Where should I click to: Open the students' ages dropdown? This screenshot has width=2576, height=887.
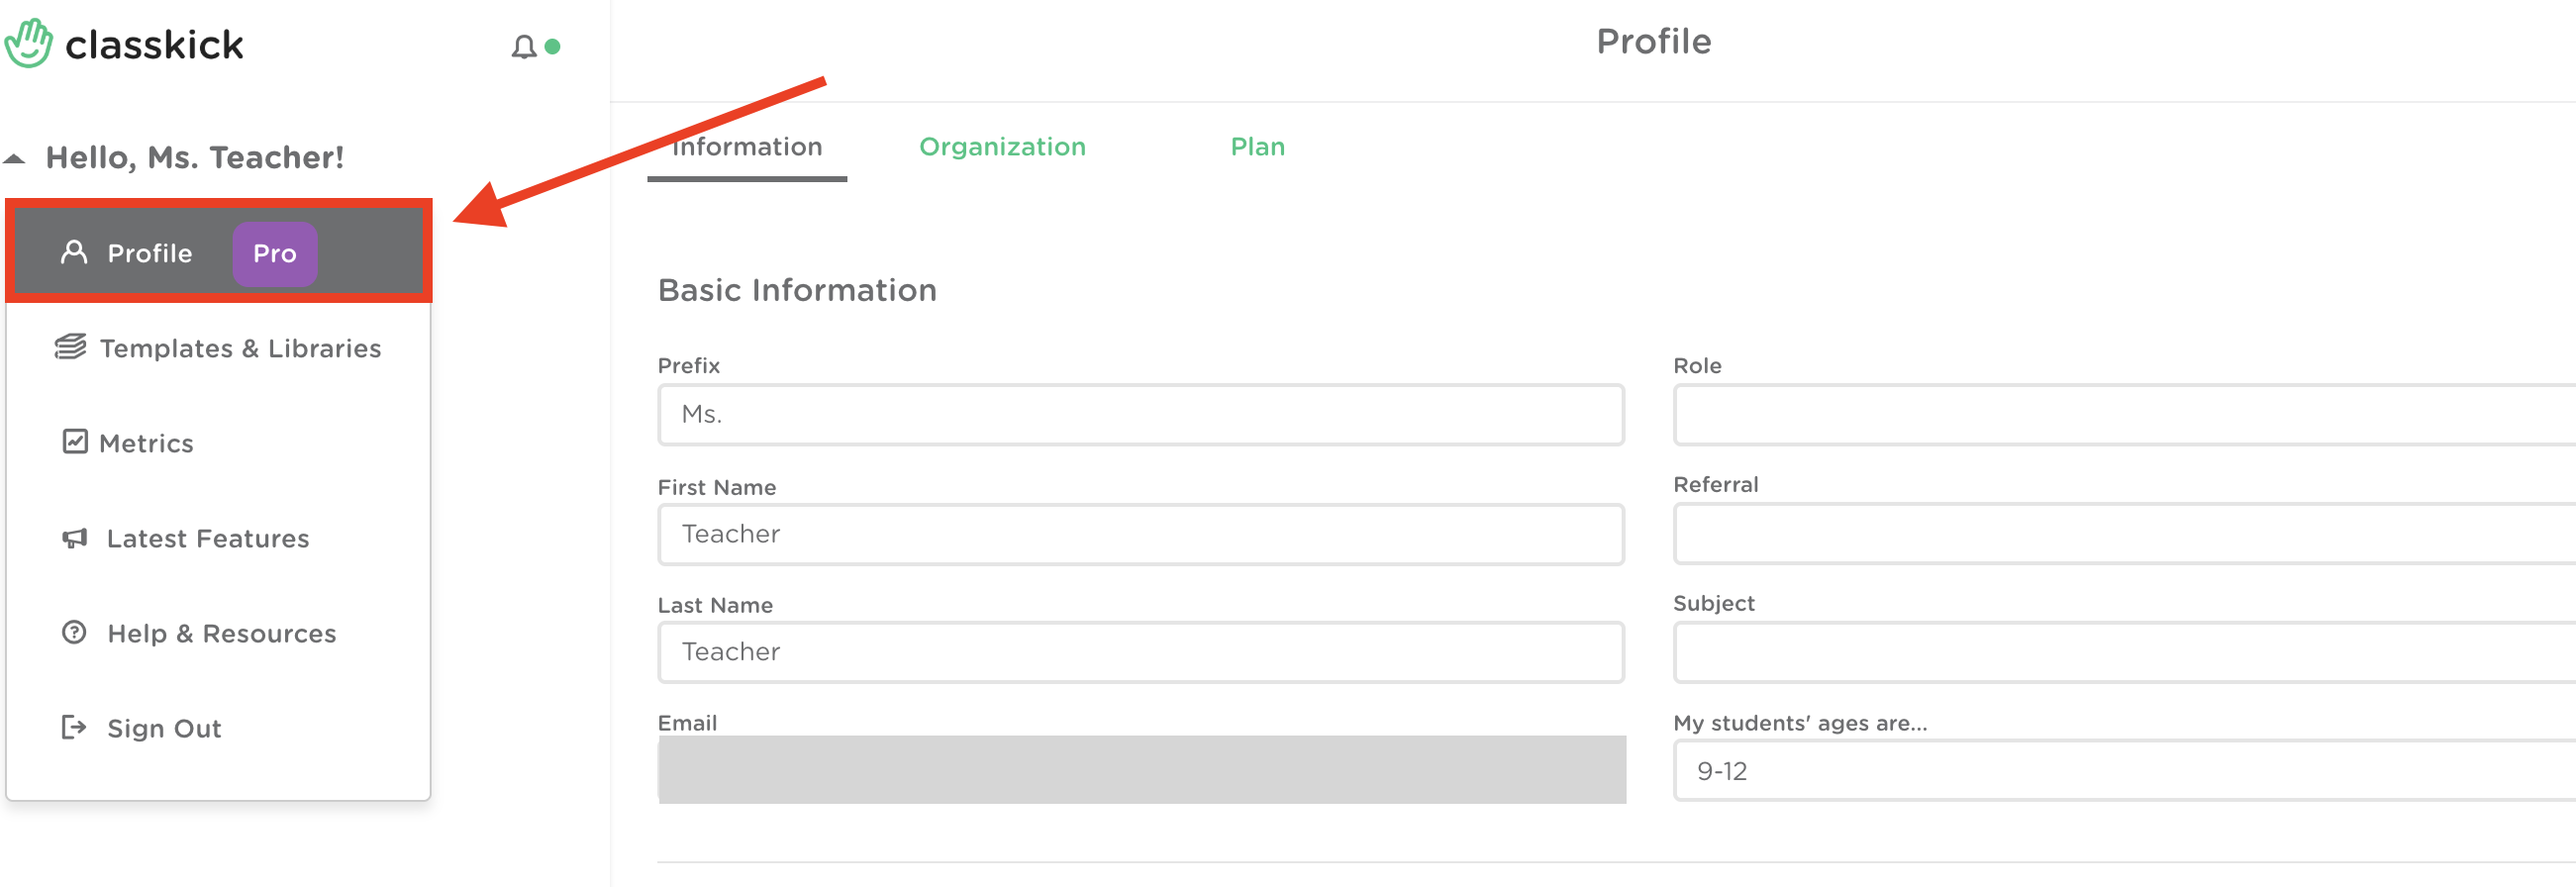click(2120, 770)
